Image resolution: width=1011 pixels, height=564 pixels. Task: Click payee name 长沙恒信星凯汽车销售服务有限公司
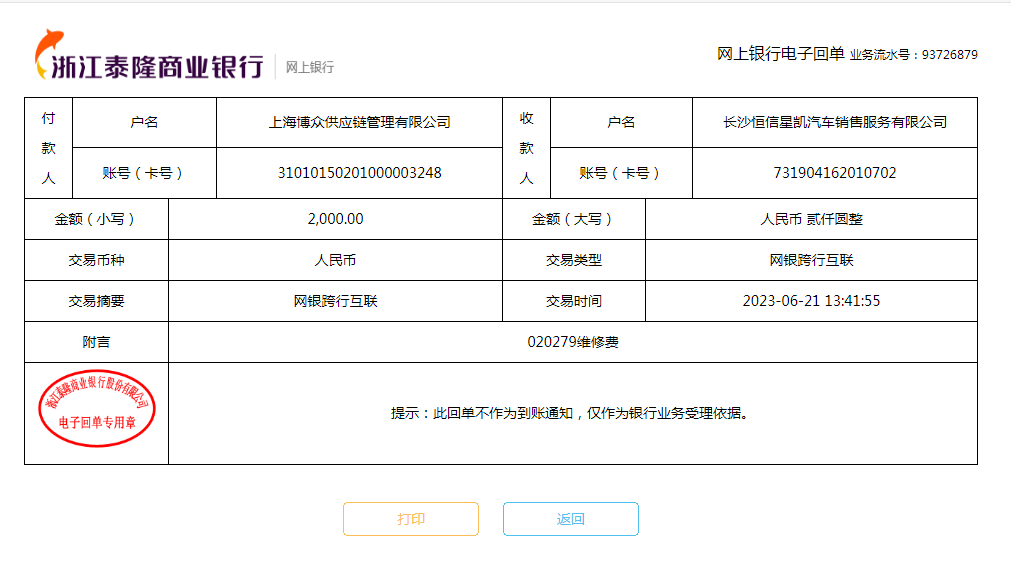834,122
